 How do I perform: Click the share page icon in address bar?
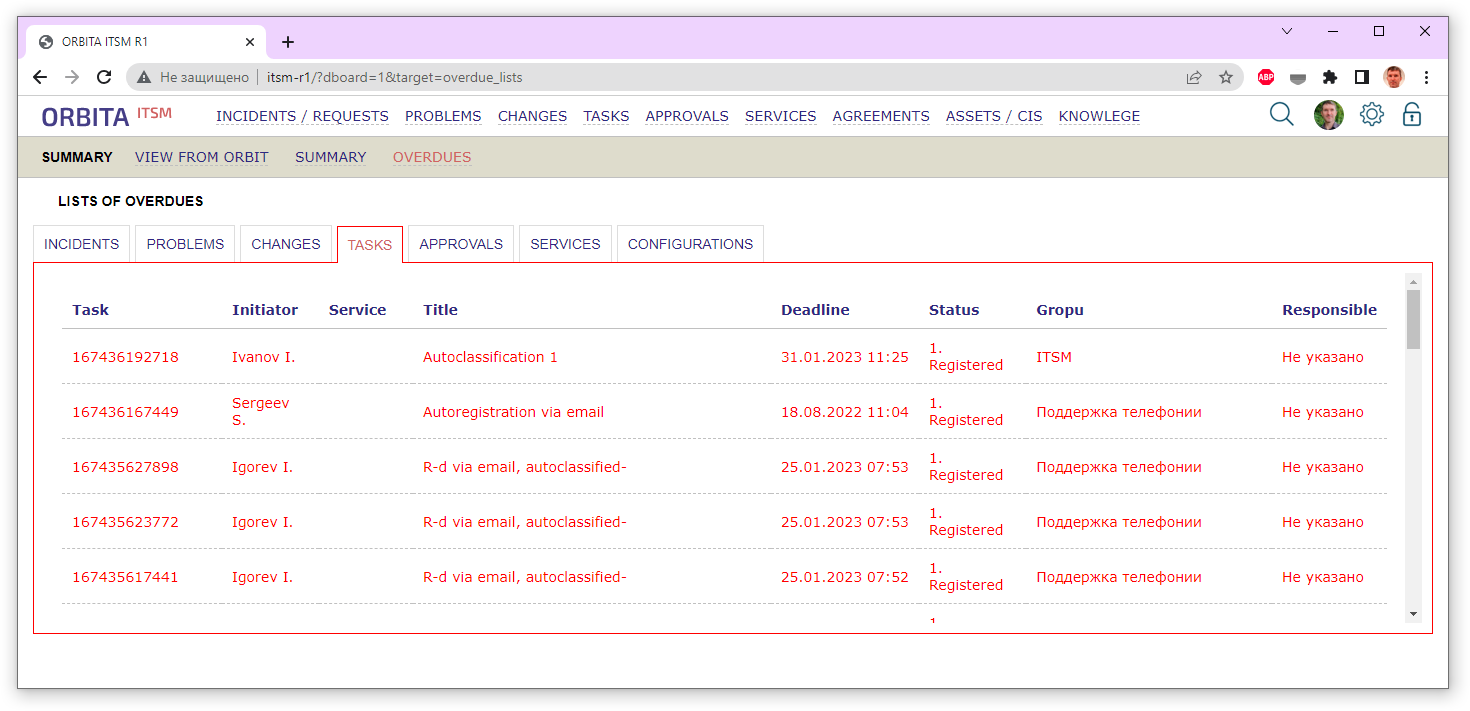1193,77
